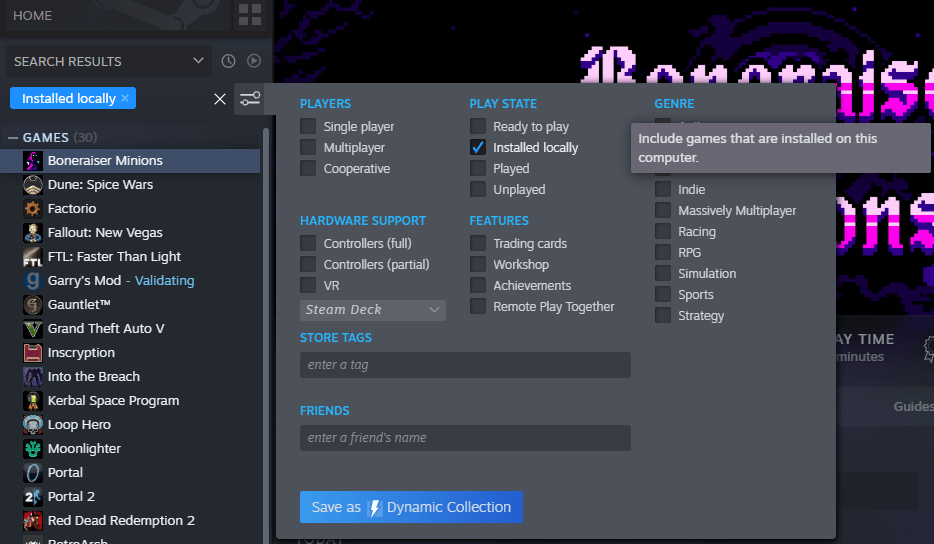Toggle the advanced filters slider icon
934x544 pixels.
point(249,98)
